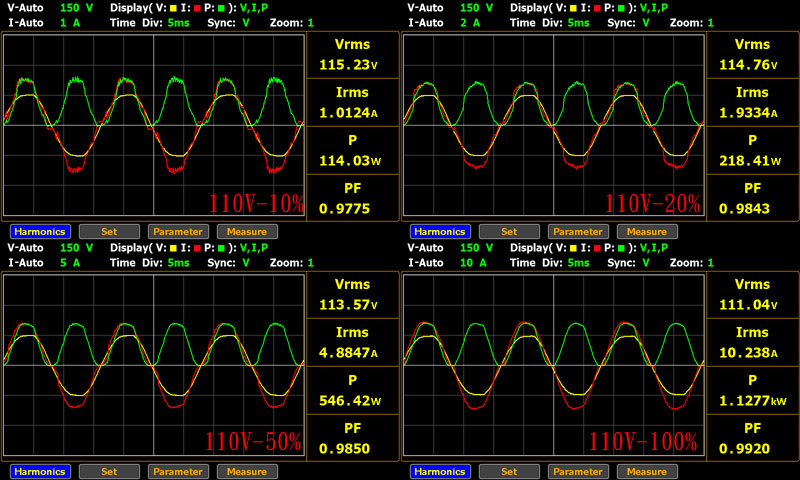
Task: Open Harmonics in the 110V-100% panel
Action: tap(440, 471)
